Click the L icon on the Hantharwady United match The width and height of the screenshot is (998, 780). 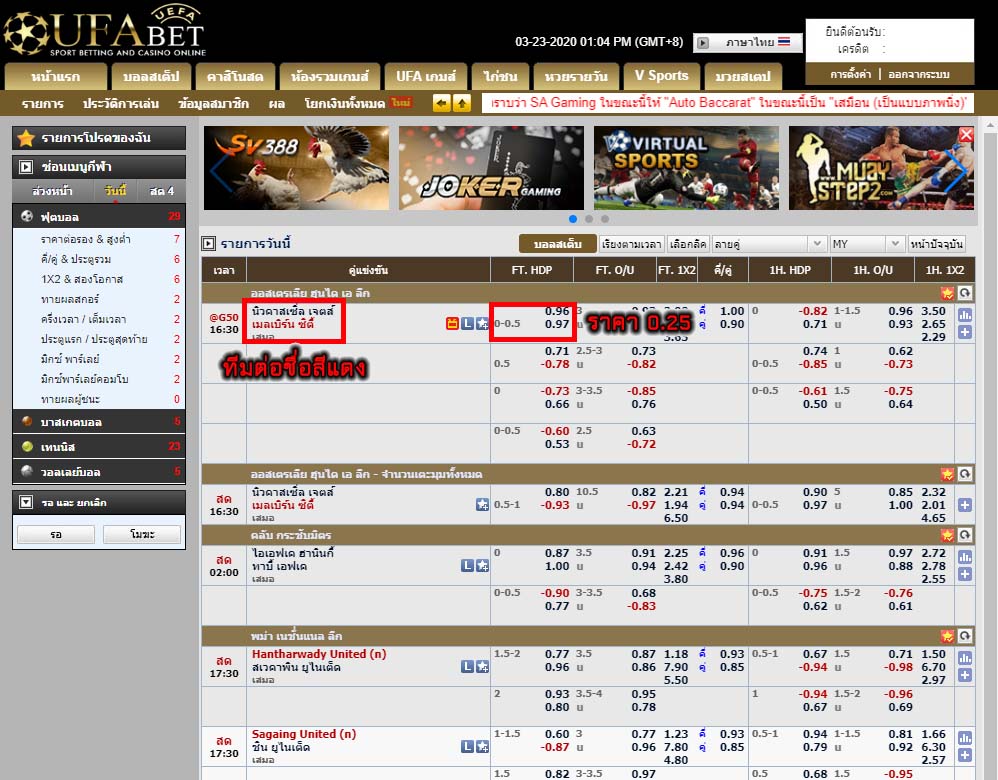coord(467,667)
